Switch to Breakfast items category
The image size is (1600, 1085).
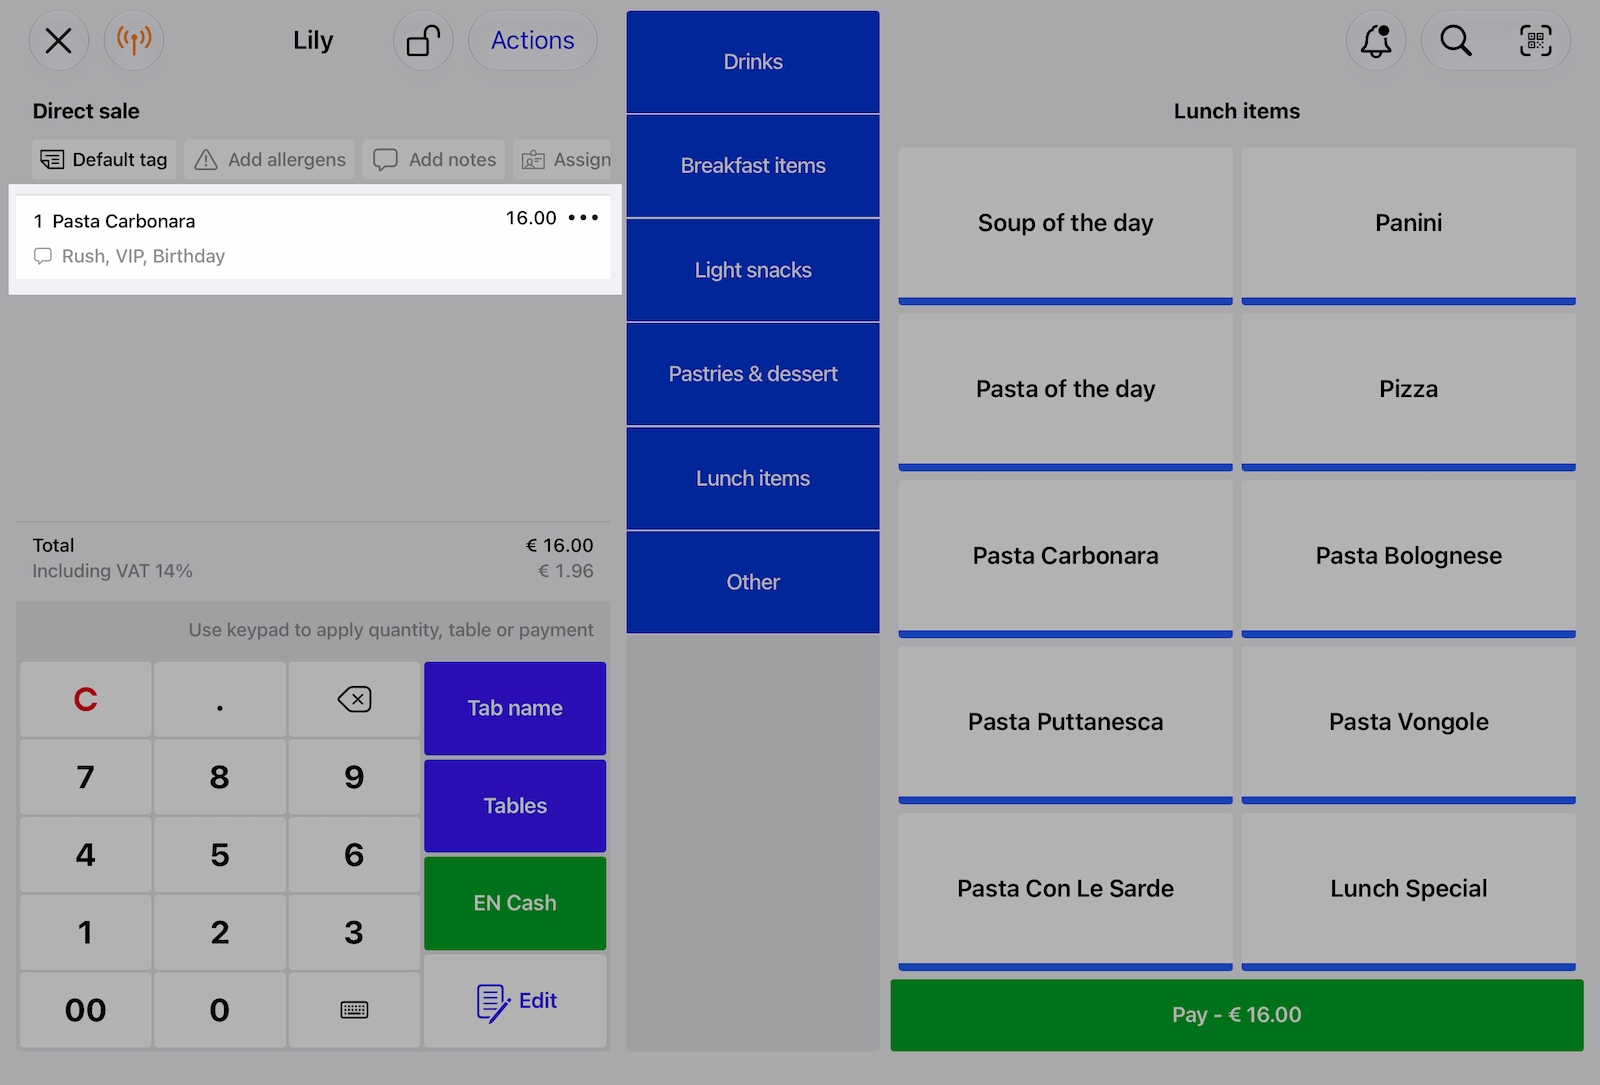click(753, 166)
